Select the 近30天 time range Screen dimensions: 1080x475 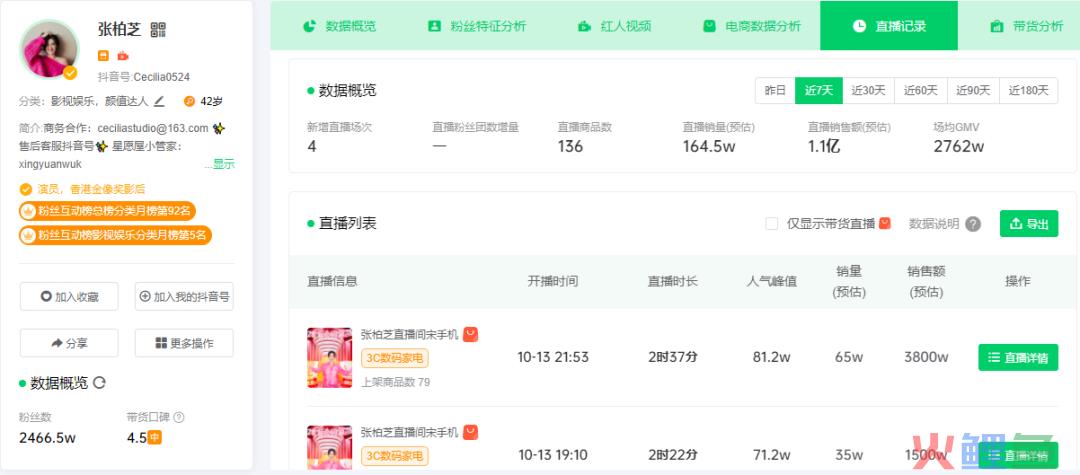click(869, 90)
